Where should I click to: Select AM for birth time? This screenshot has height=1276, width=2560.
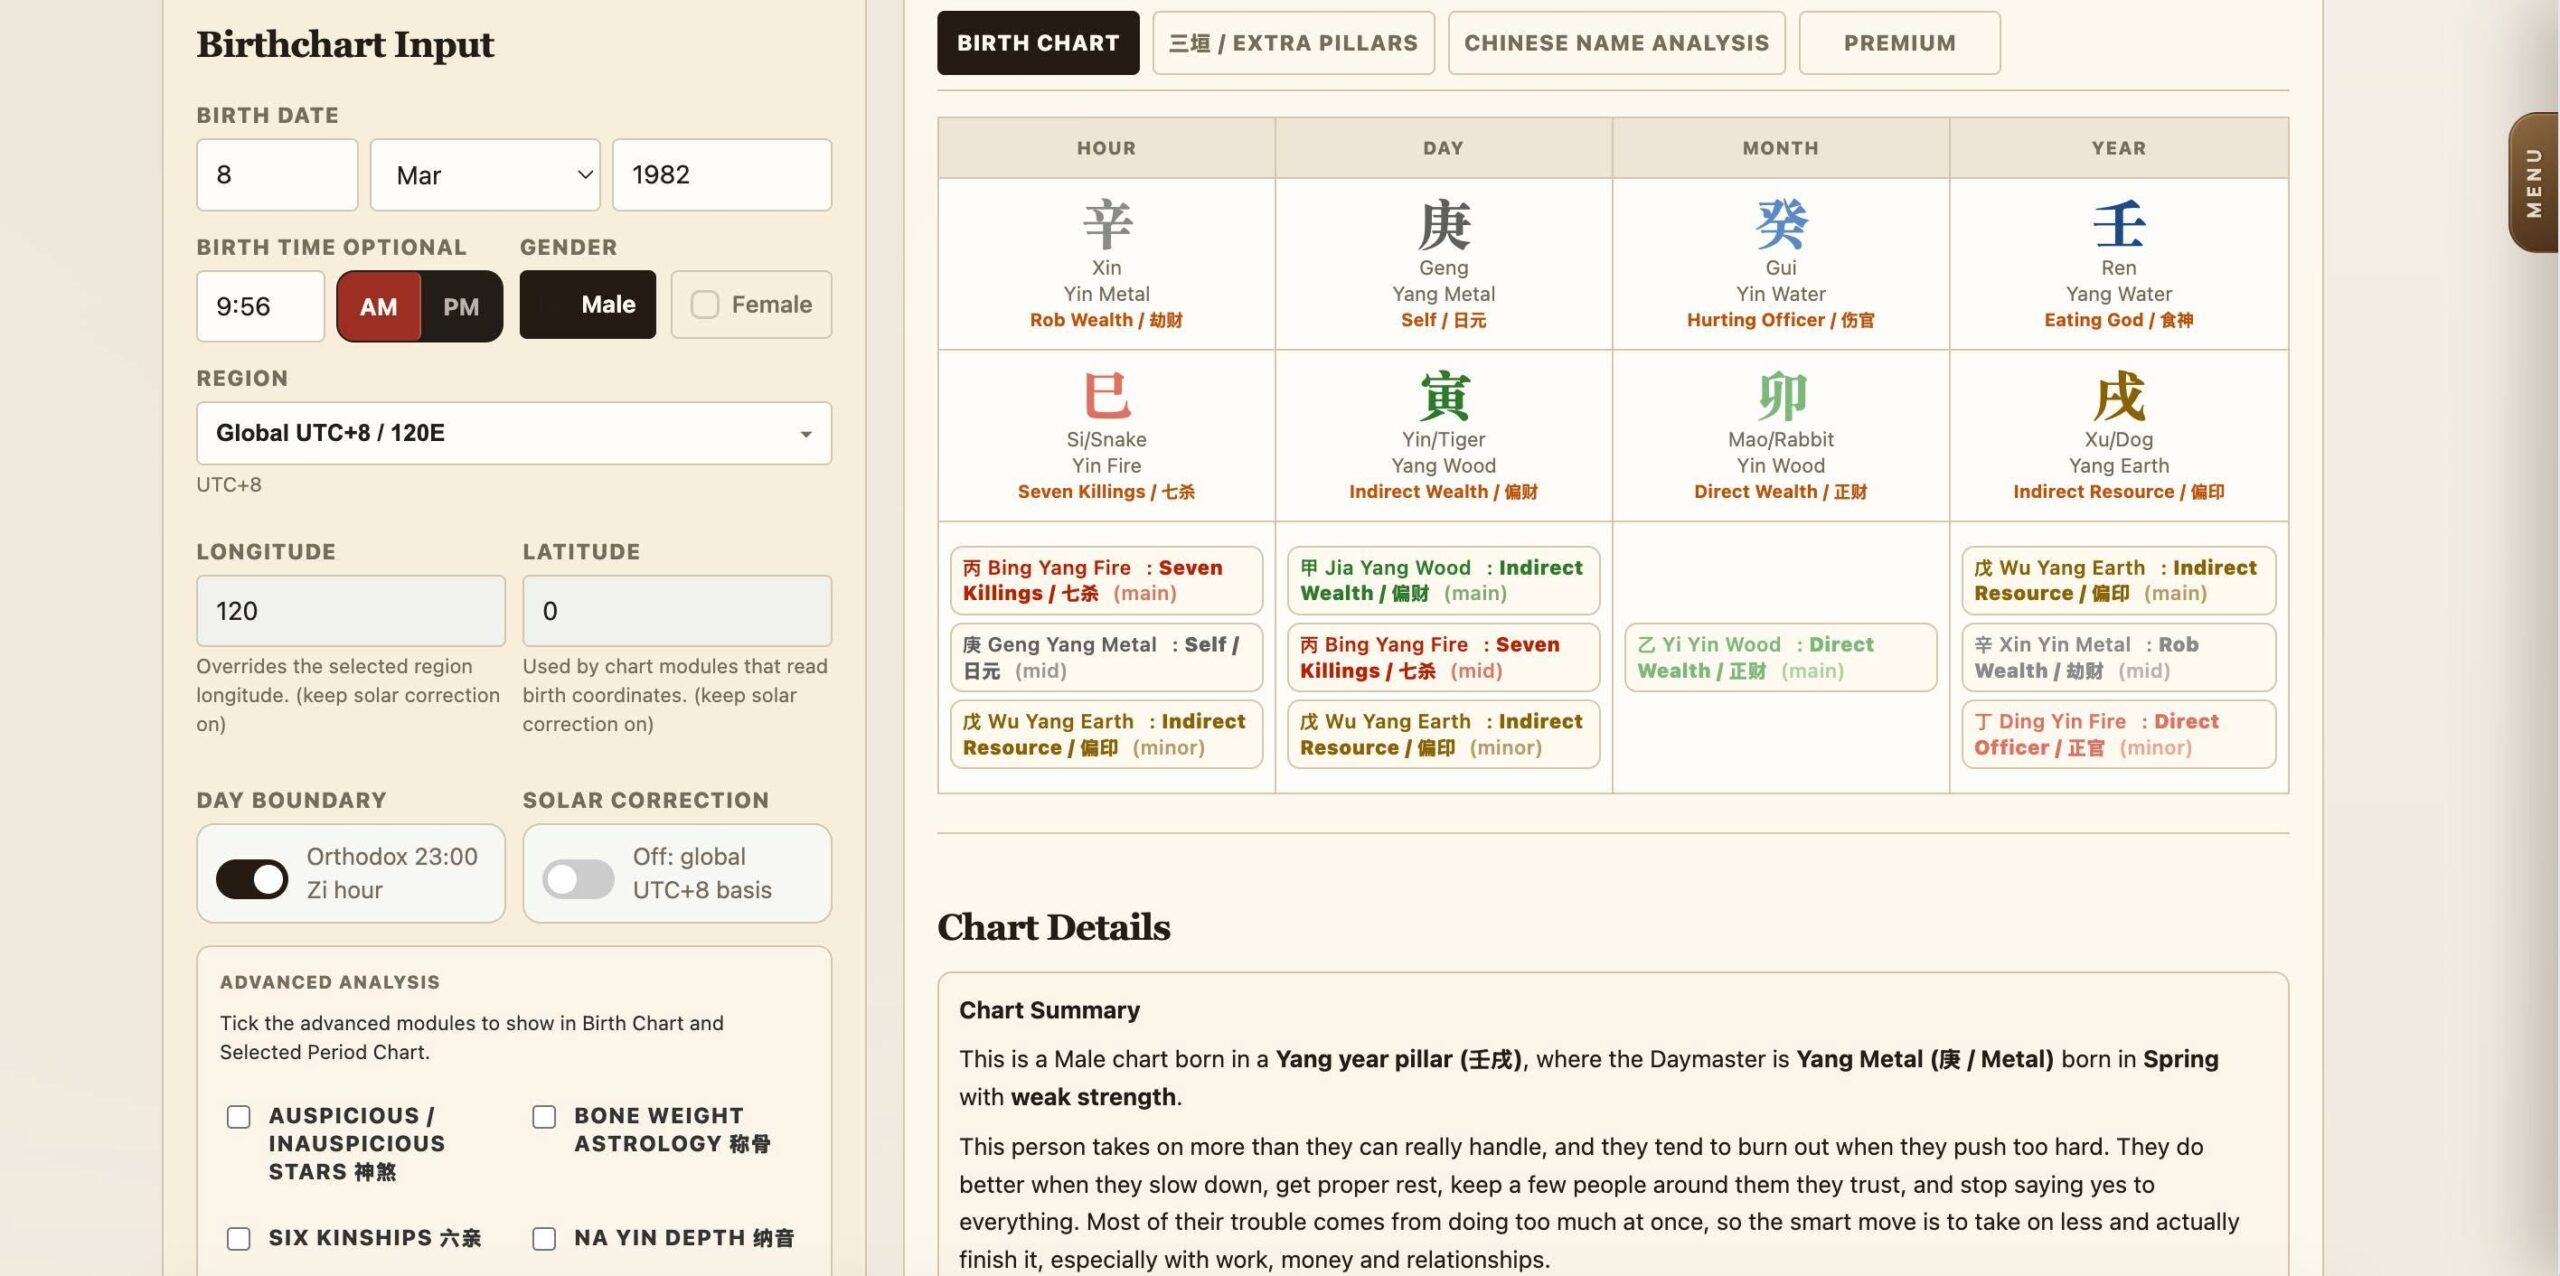(x=378, y=306)
